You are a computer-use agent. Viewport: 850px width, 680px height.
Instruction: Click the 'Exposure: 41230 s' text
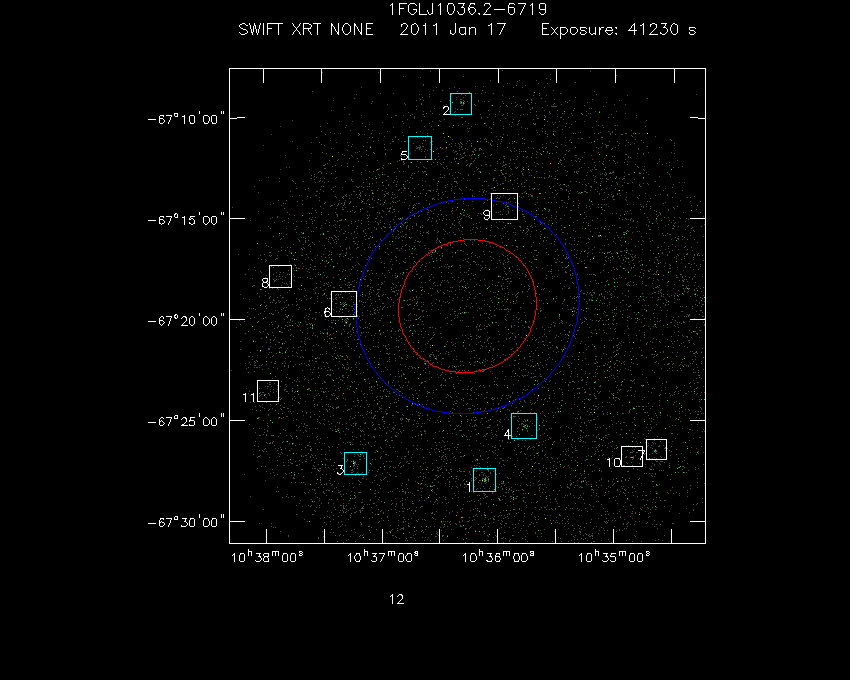point(619,29)
